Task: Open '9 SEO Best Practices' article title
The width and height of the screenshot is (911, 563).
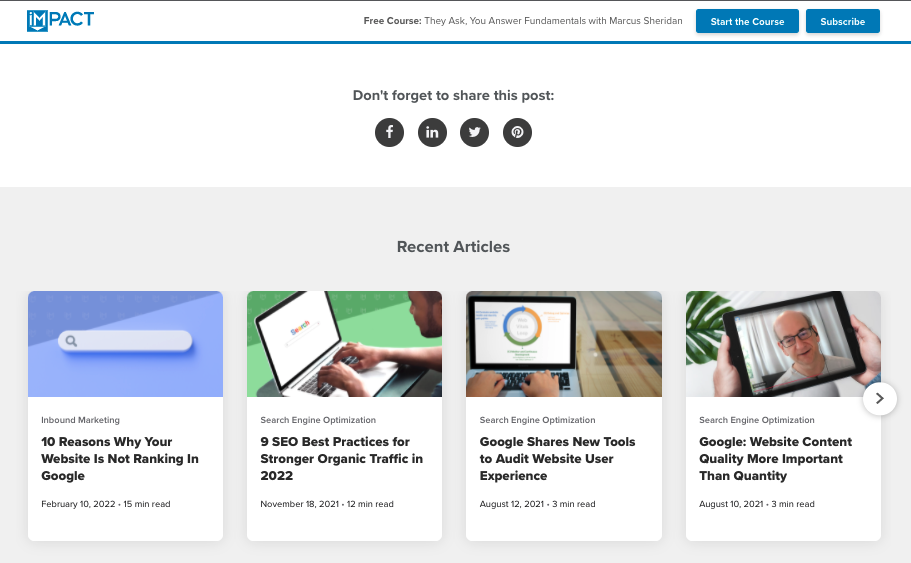Action: 342,458
